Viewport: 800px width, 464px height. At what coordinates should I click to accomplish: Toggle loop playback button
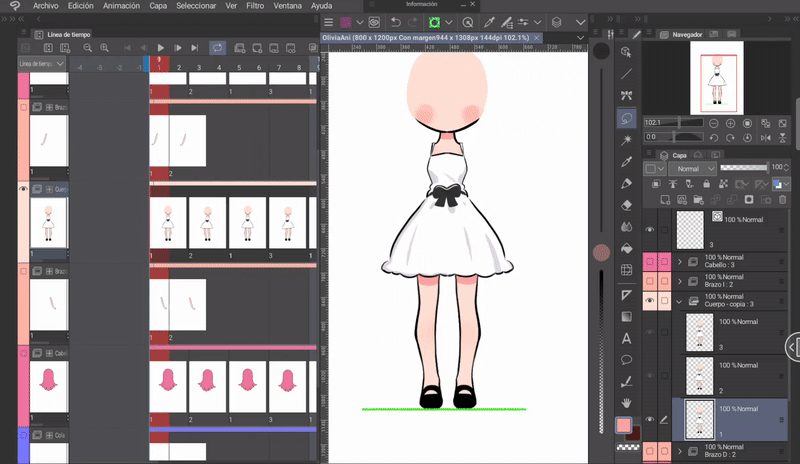click(217, 47)
